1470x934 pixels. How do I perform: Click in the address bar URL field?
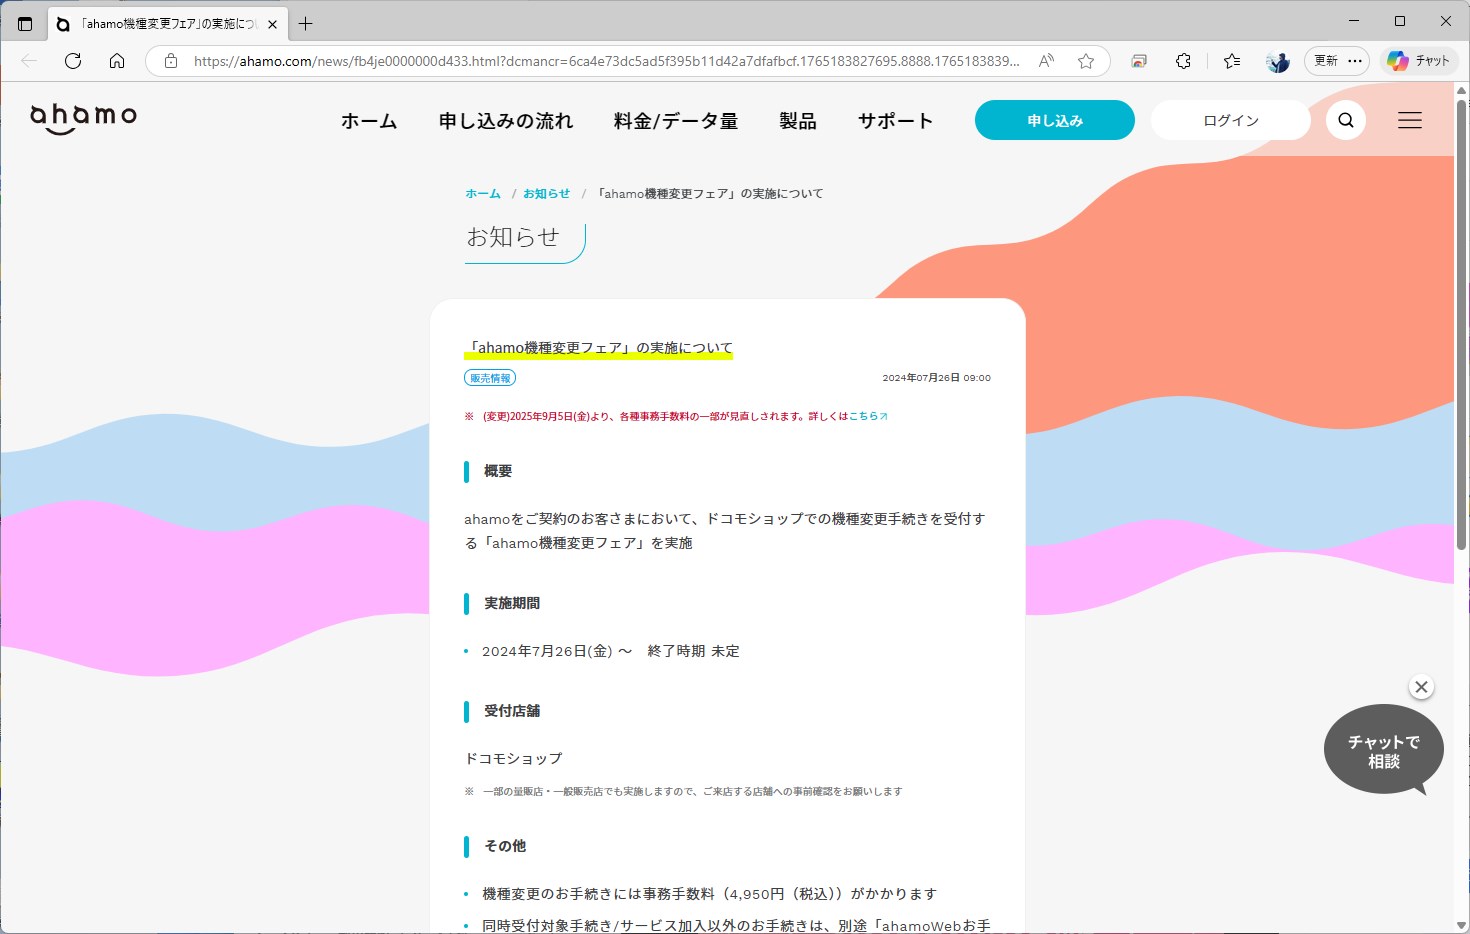[x=600, y=60]
